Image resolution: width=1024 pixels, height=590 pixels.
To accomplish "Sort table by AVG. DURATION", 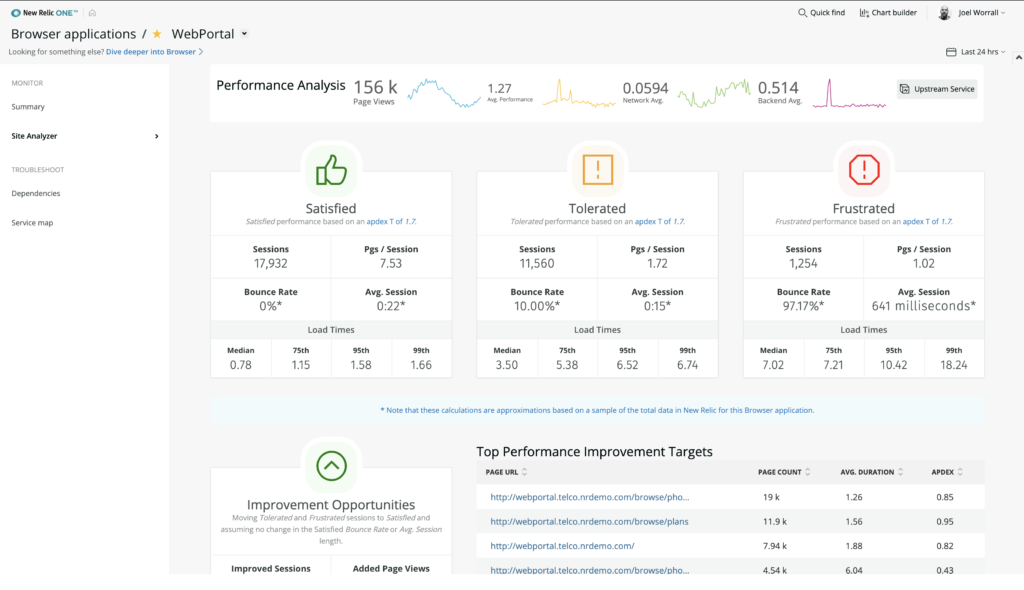I will (x=872, y=472).
